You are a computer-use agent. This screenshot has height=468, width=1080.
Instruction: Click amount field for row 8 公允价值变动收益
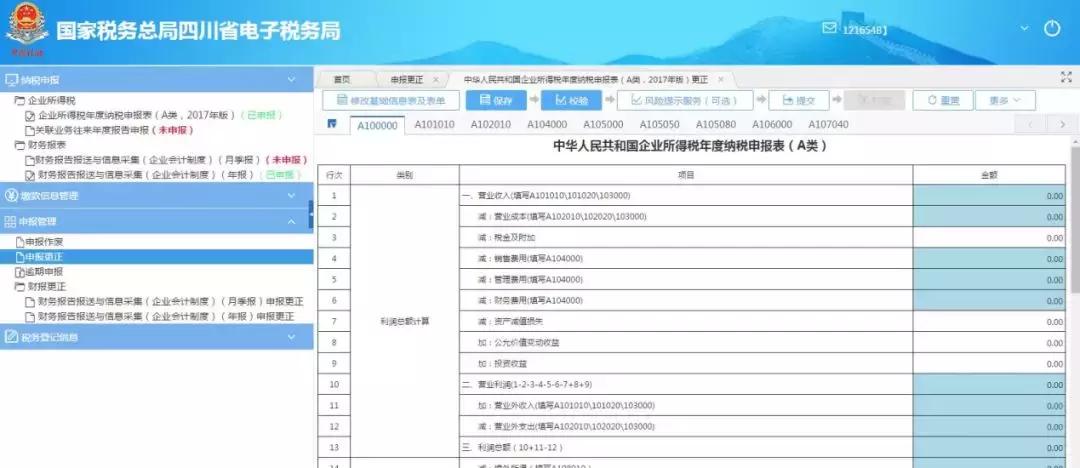(x=989, y=343)
